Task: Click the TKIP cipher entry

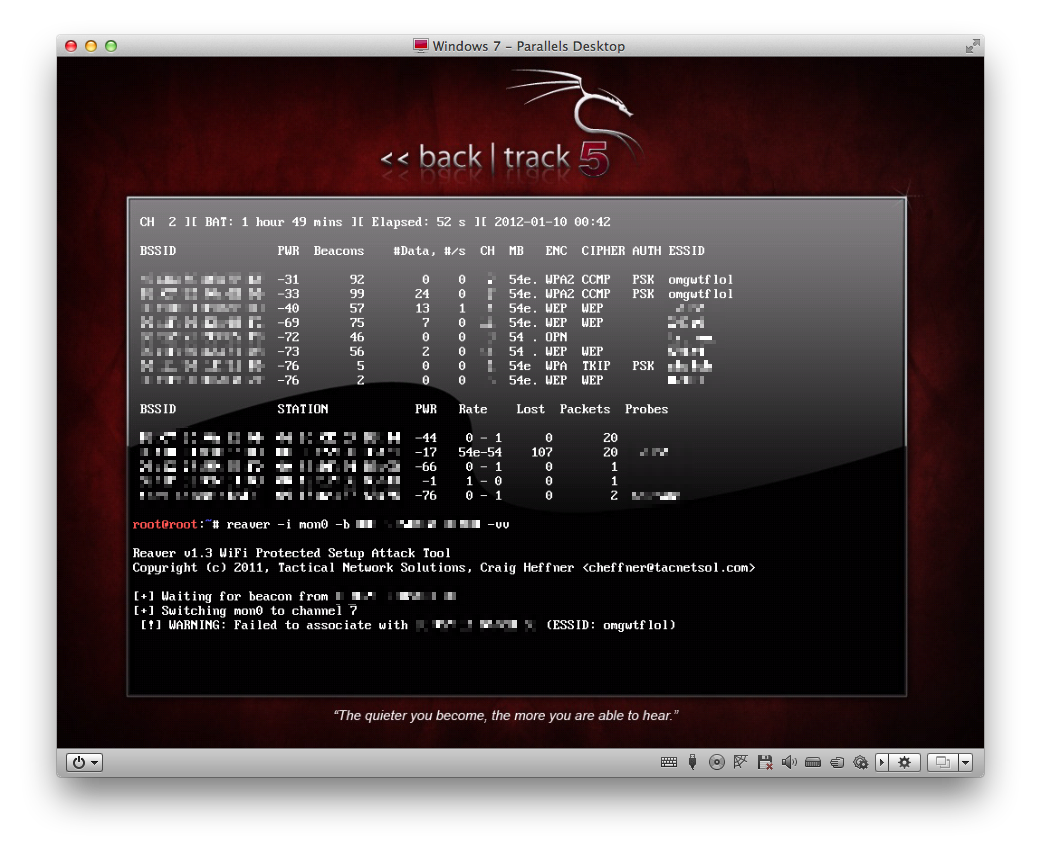Action: click(596, 366)
